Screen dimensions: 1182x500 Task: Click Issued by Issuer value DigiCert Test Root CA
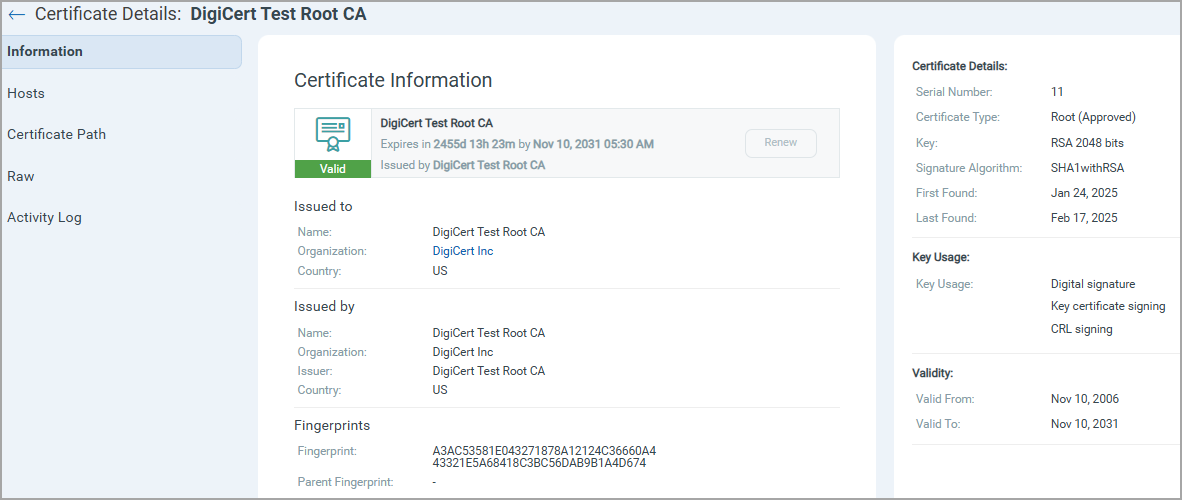[488, 371]
